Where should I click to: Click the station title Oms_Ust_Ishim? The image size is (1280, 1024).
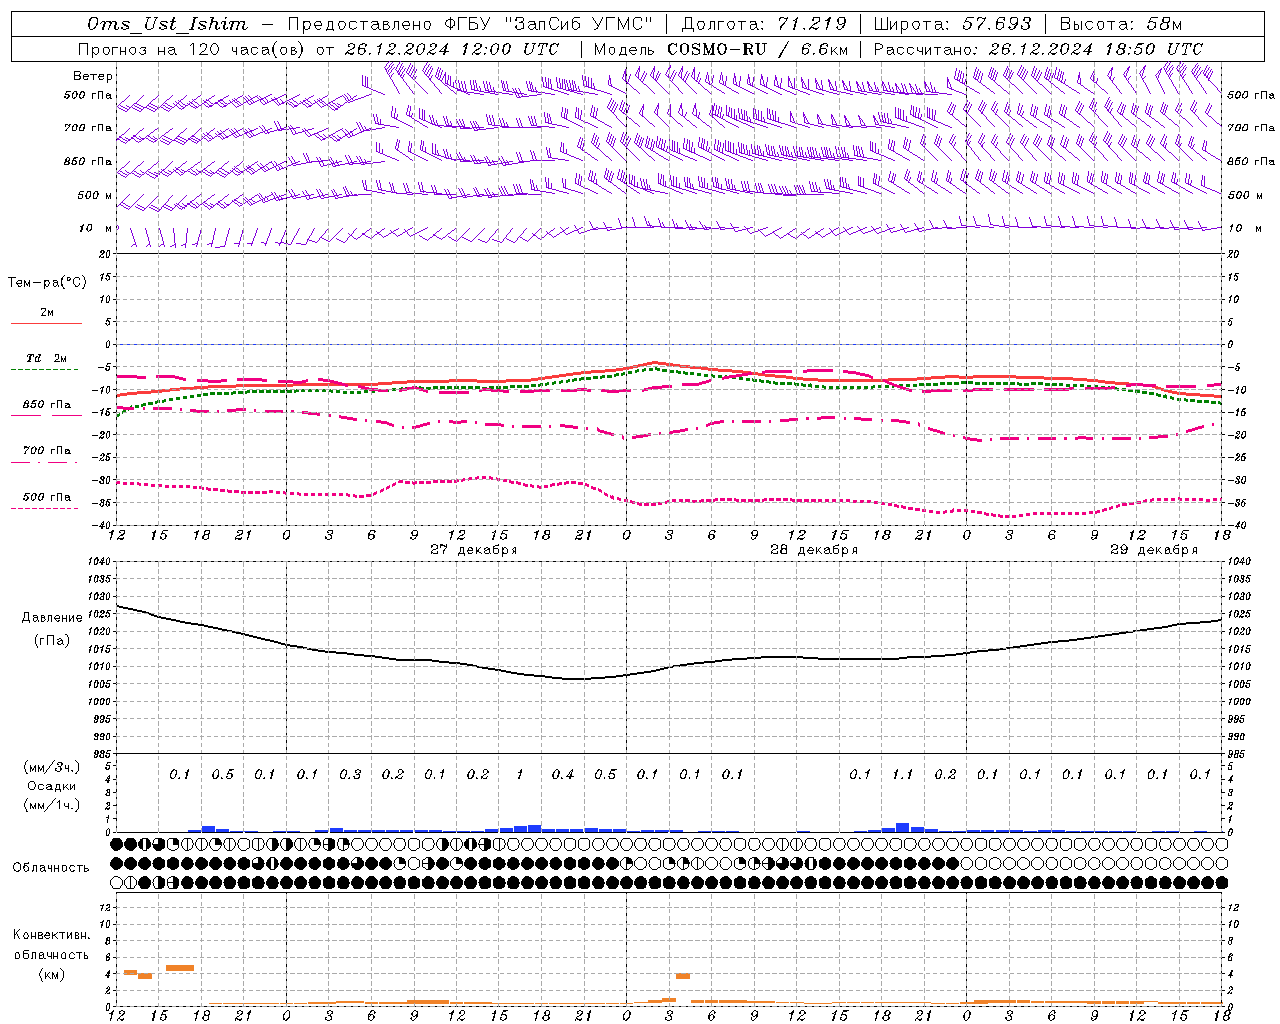167,24
